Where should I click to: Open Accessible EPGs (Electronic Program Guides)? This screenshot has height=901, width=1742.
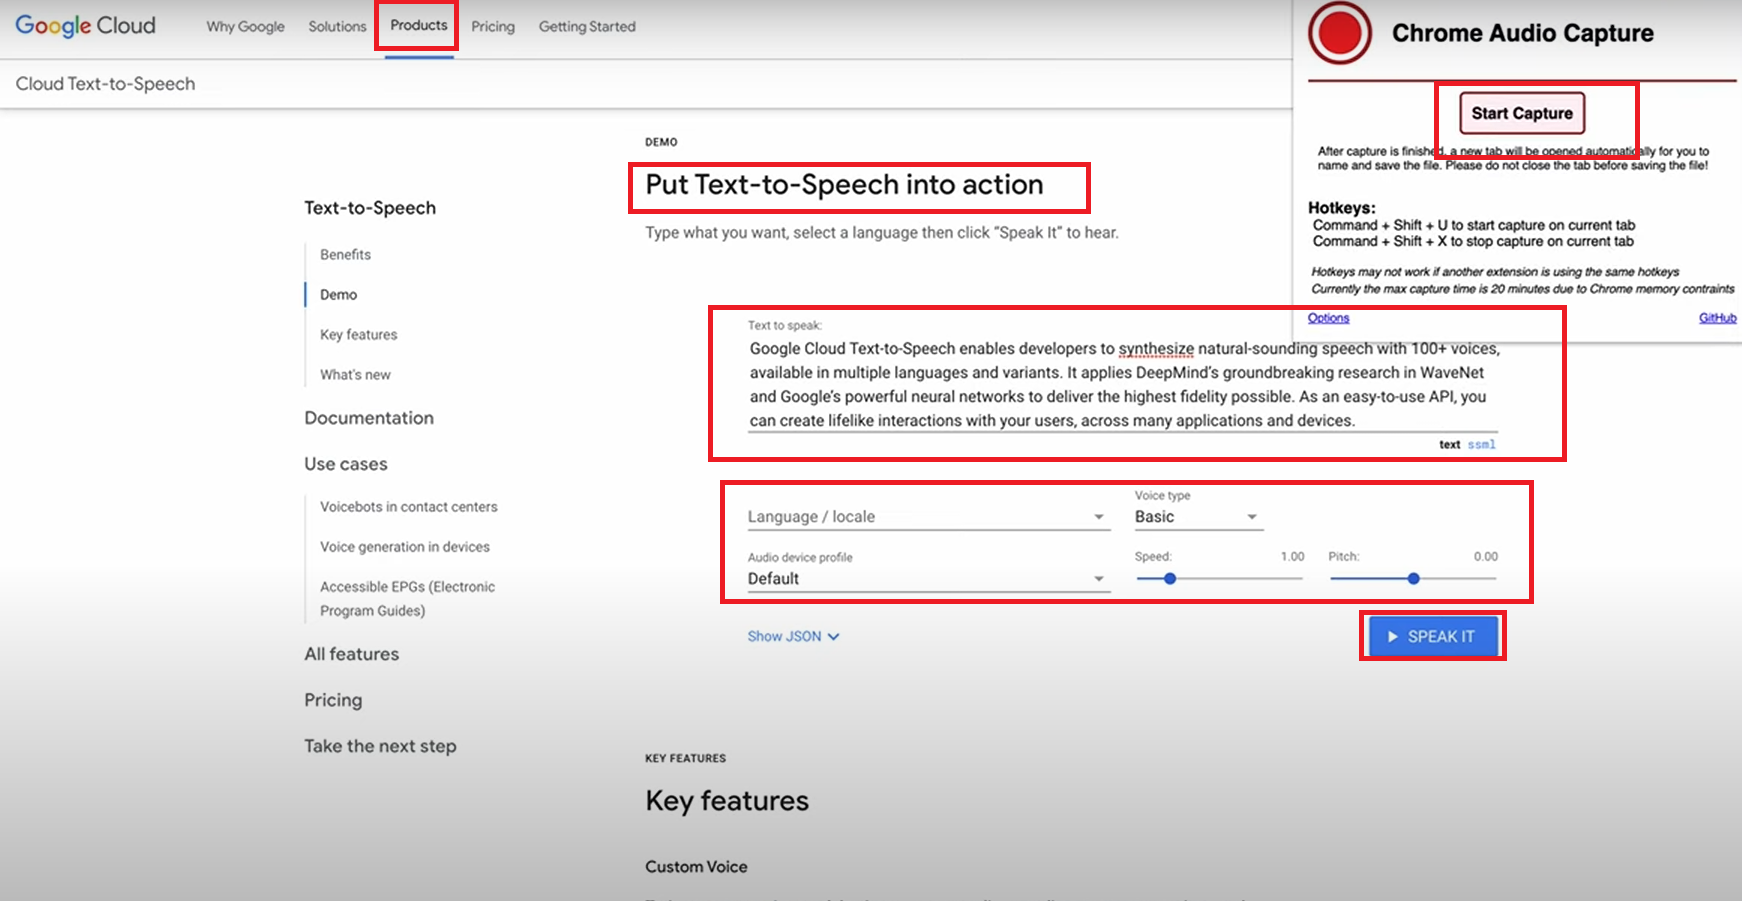pos(407,599)
